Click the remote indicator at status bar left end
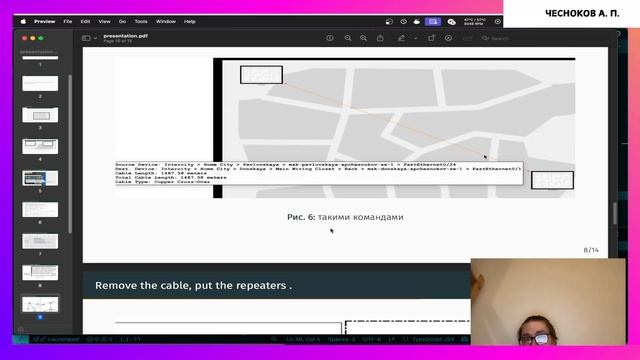640x360 pixels. click(x=20, y=339)
